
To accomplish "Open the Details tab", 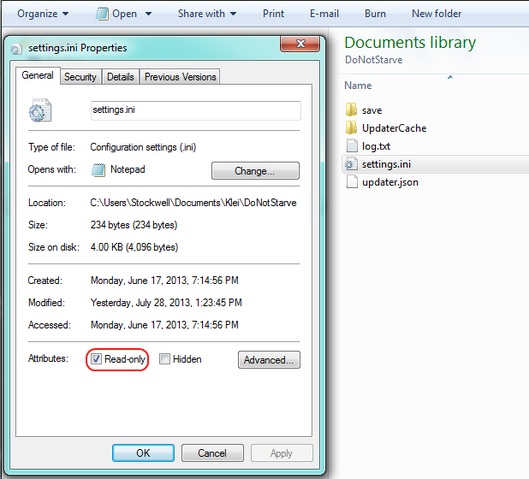I will coord(120,77).
